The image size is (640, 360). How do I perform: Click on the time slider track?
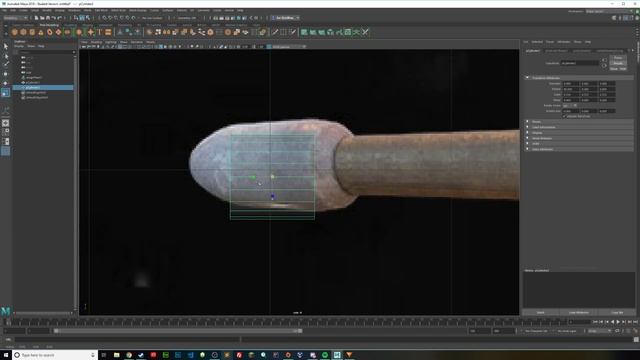pos(286,322)
